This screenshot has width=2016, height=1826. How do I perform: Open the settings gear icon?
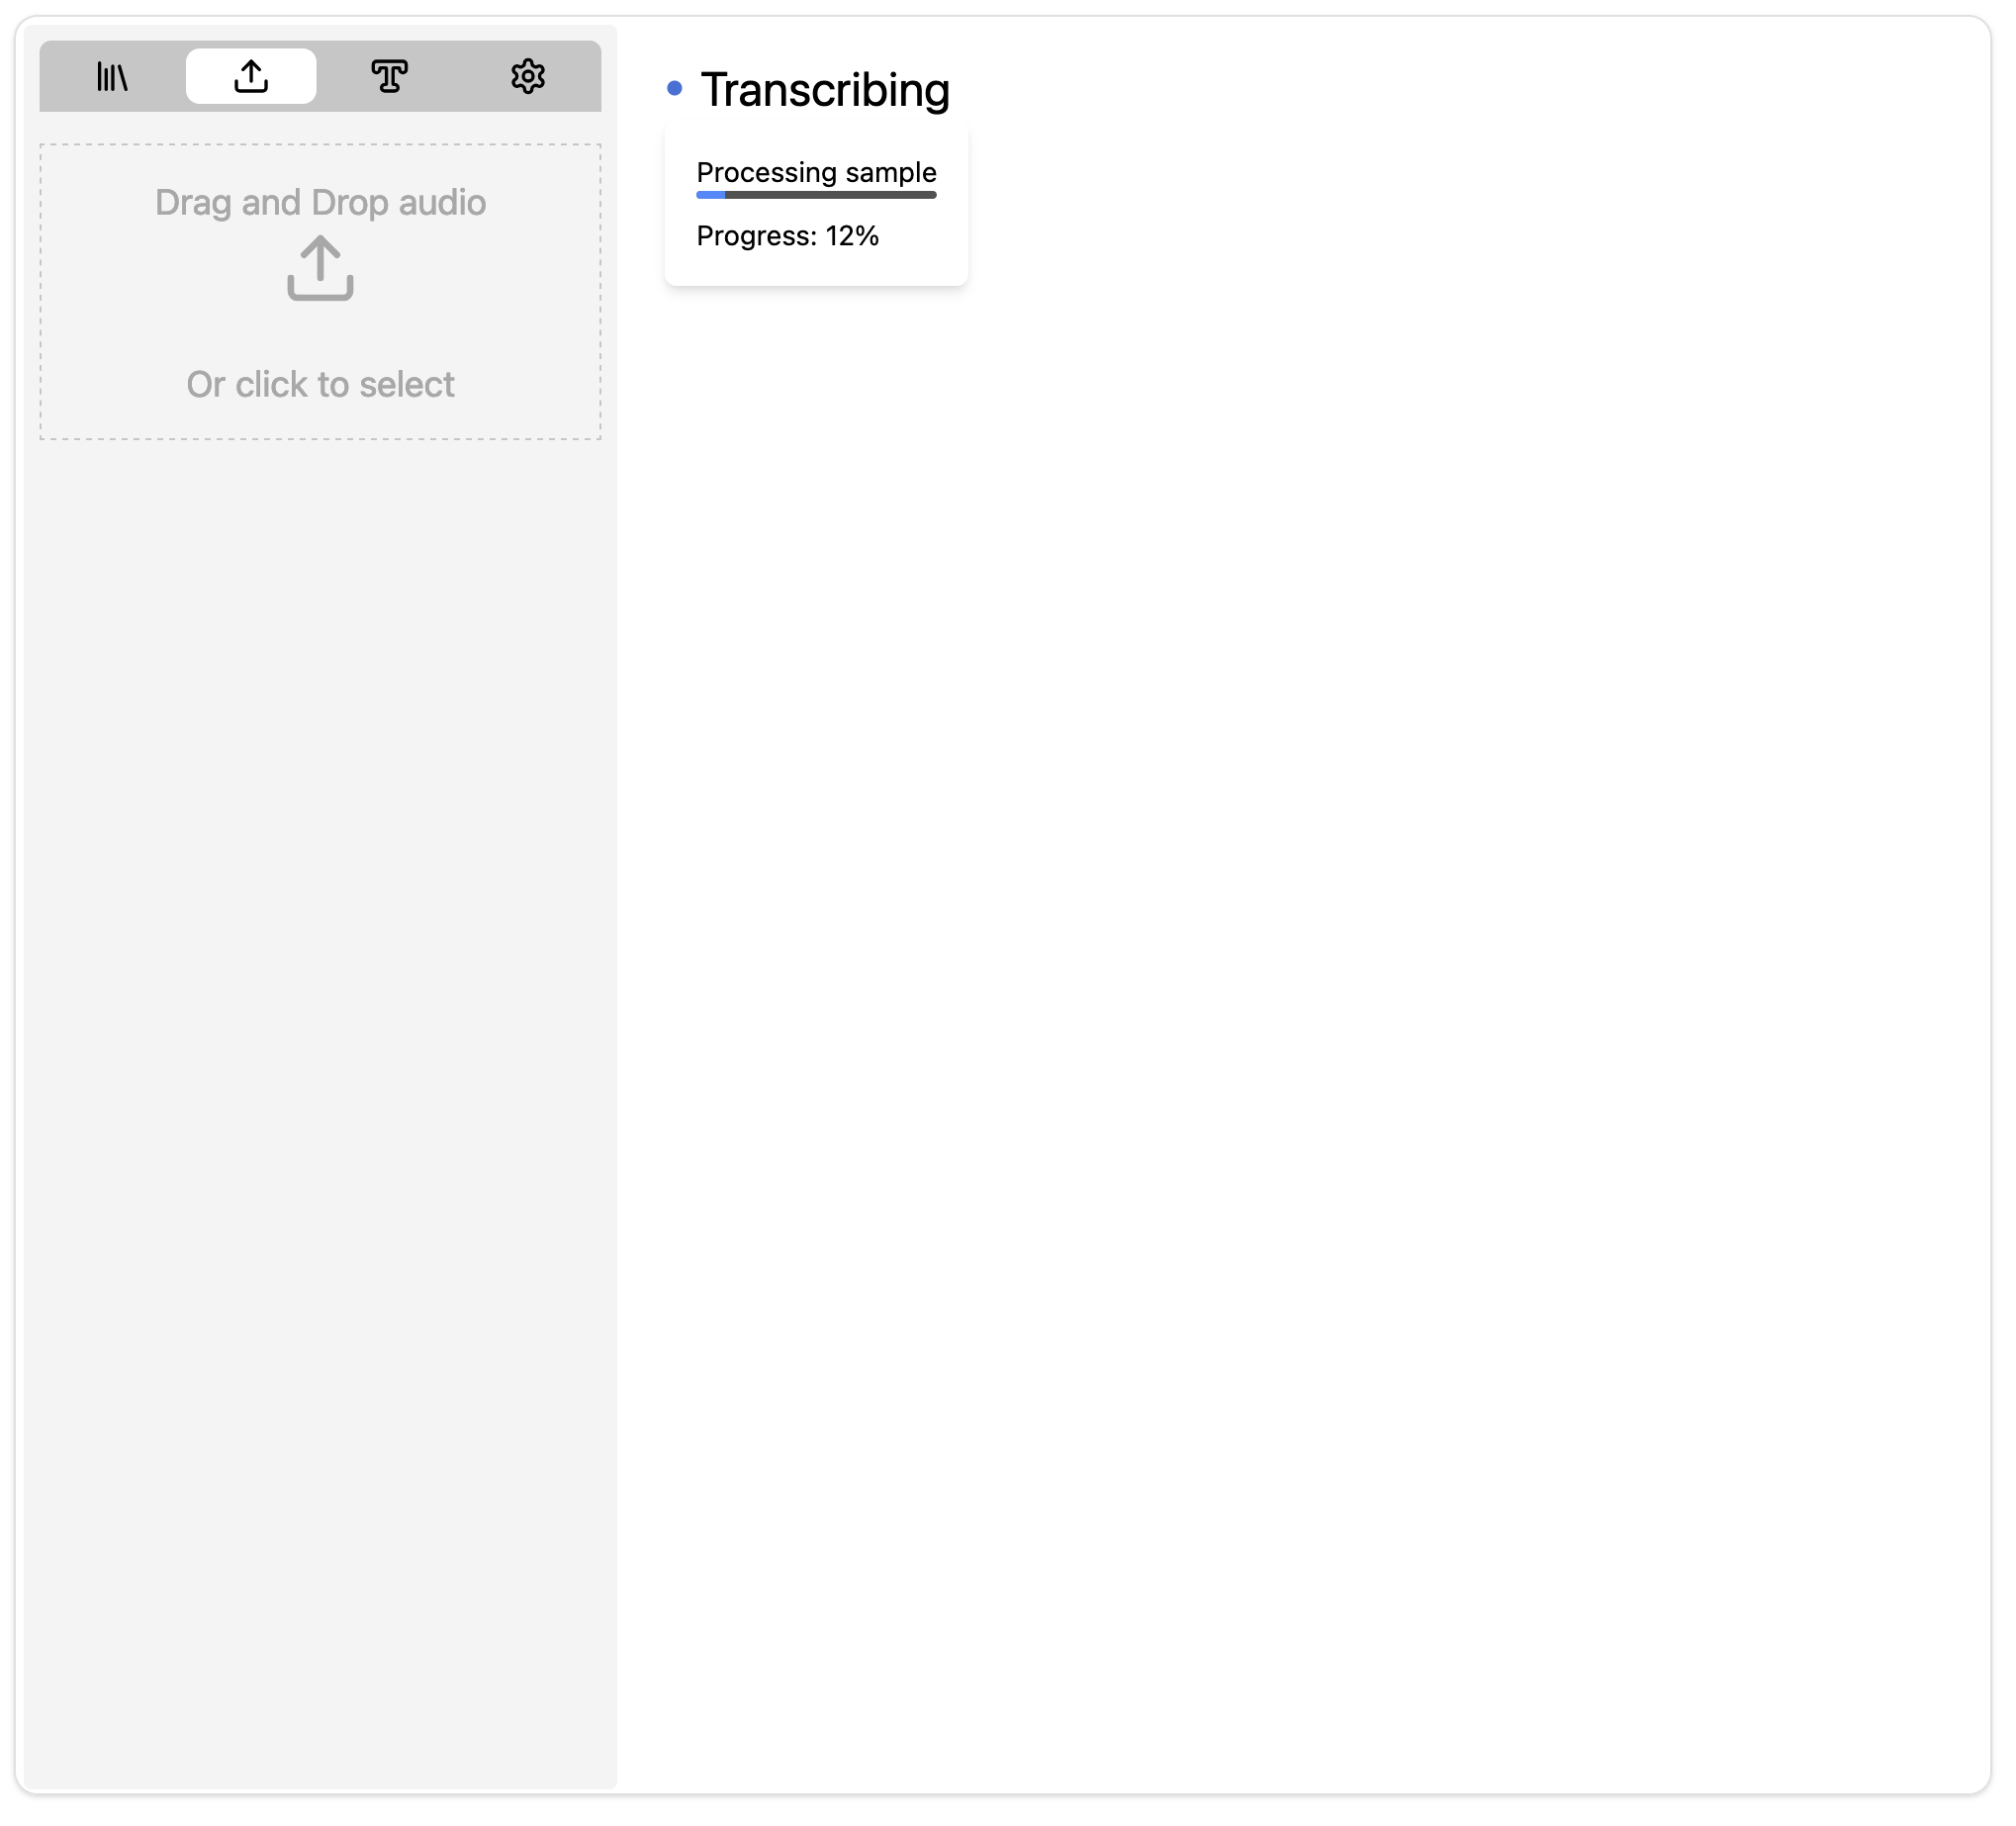coord(527,75)
